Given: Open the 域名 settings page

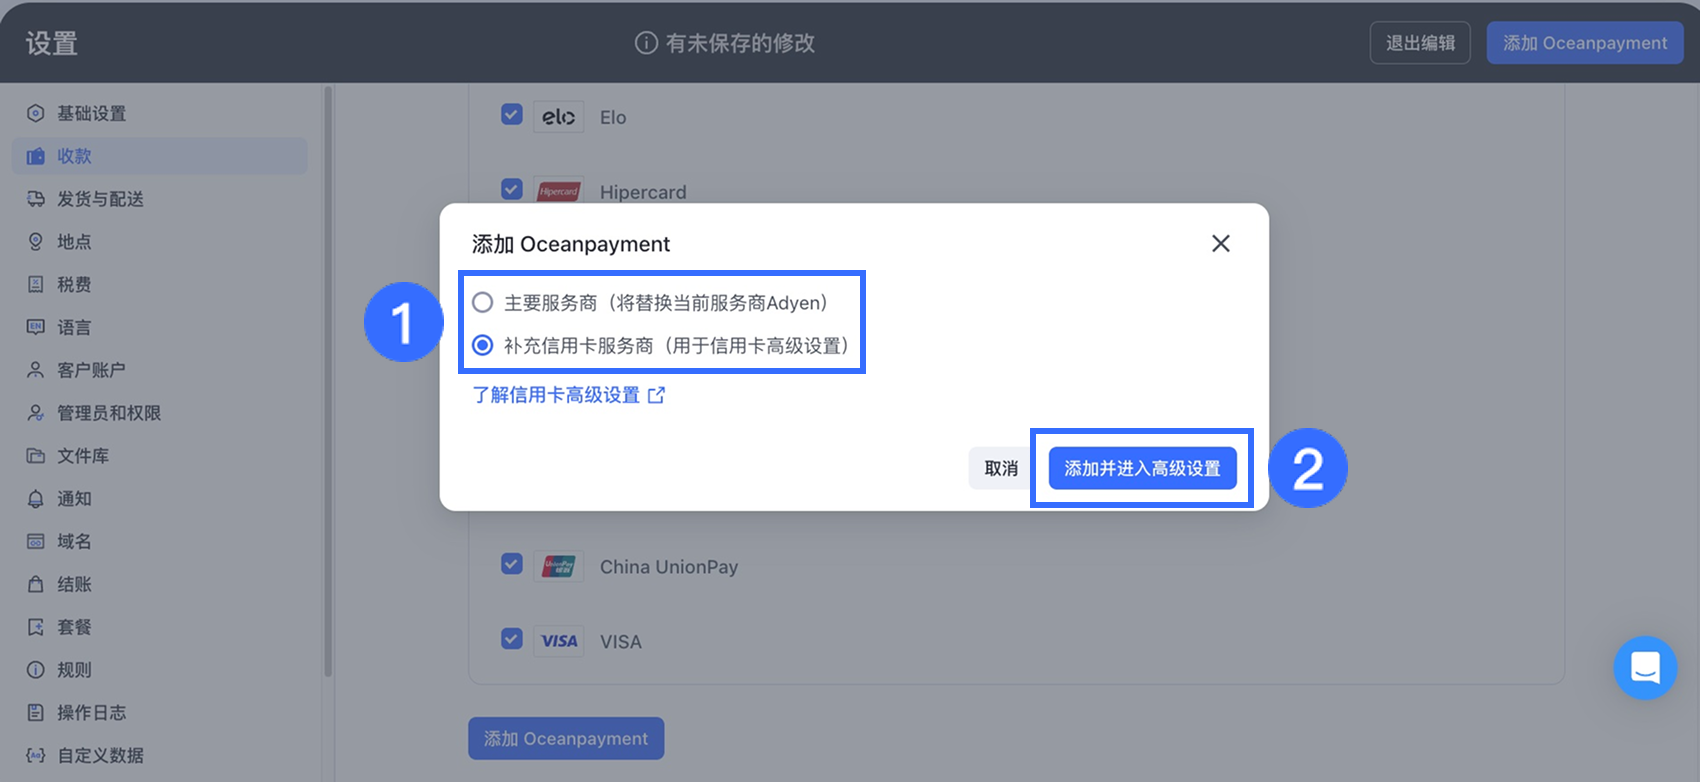Looking at the screenshot, I should click(160, 541).
